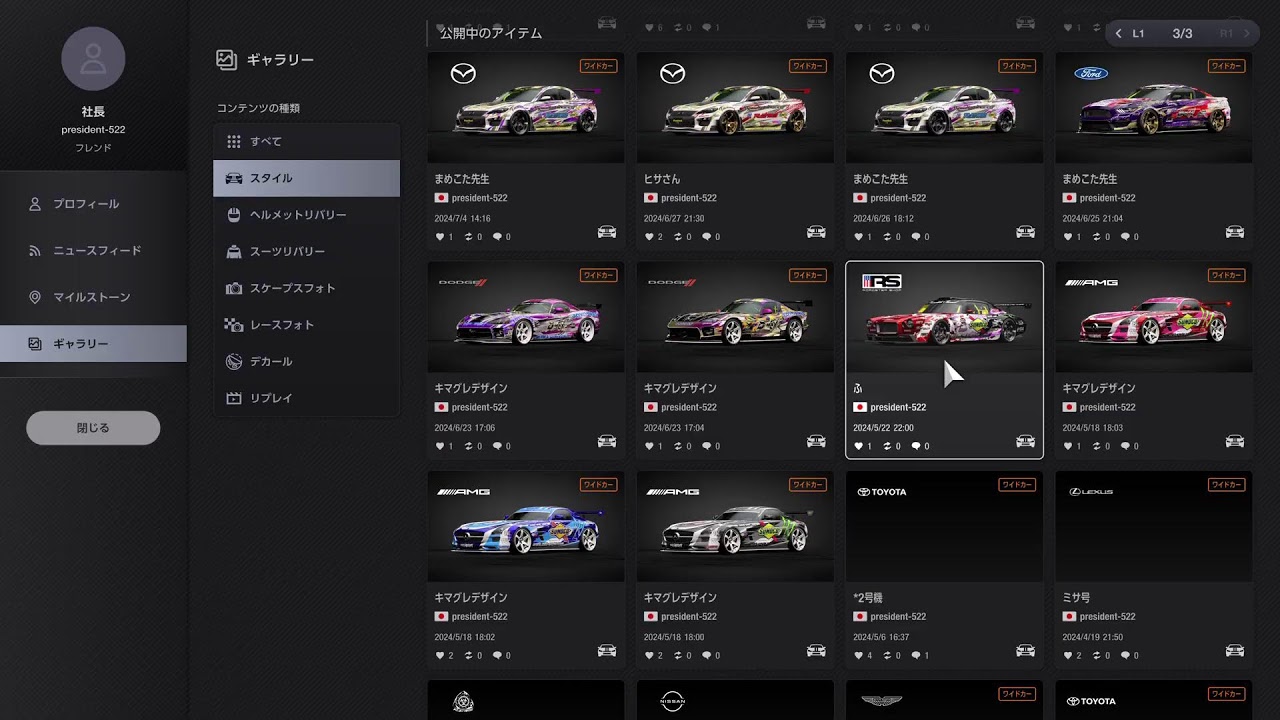
Task: Select the スーツリバリー content filter
Action: click(306, 252)
